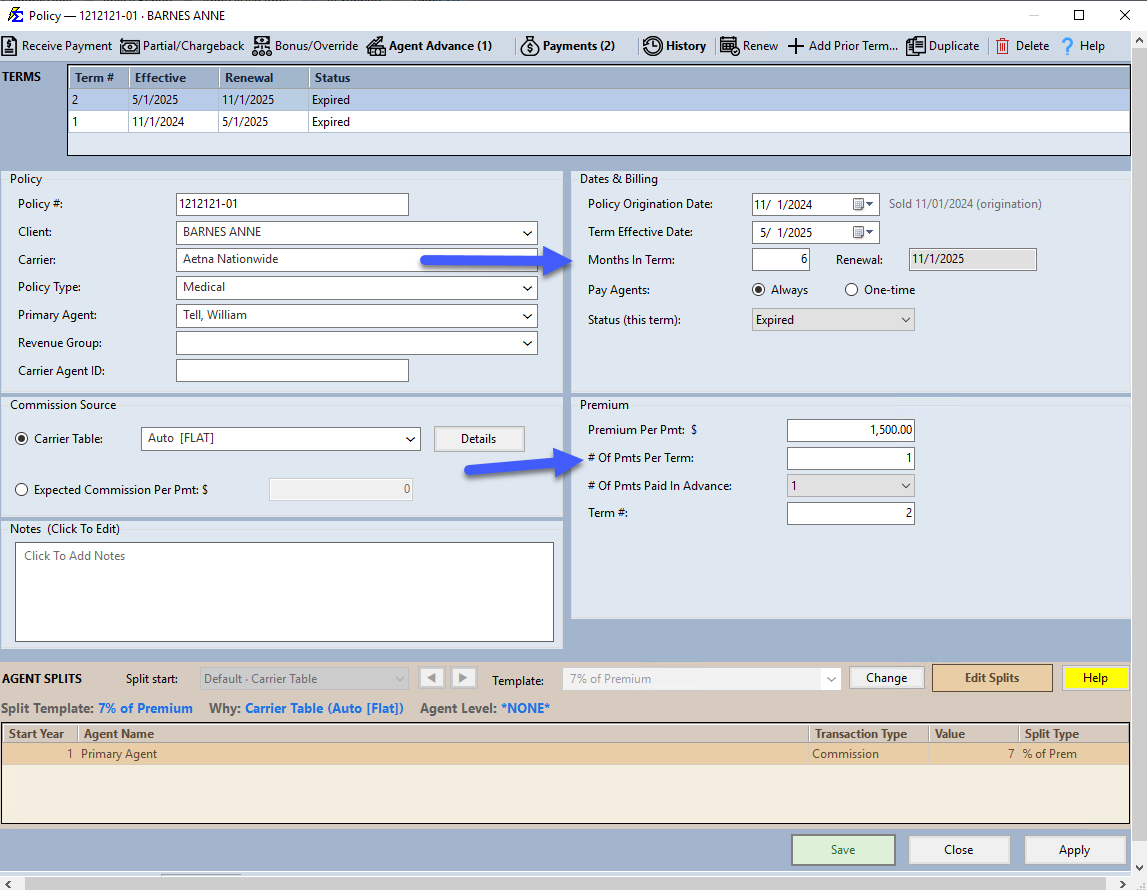Click the Carrier Agent ID field
The height and width of the screenshot is (890, 1147).
pyautogui.click(x=292, y=371)
